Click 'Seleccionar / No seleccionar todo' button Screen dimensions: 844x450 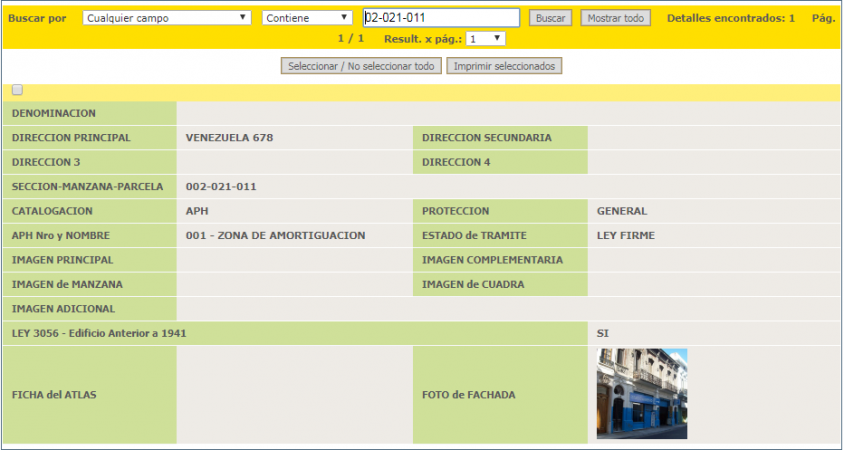360,66
